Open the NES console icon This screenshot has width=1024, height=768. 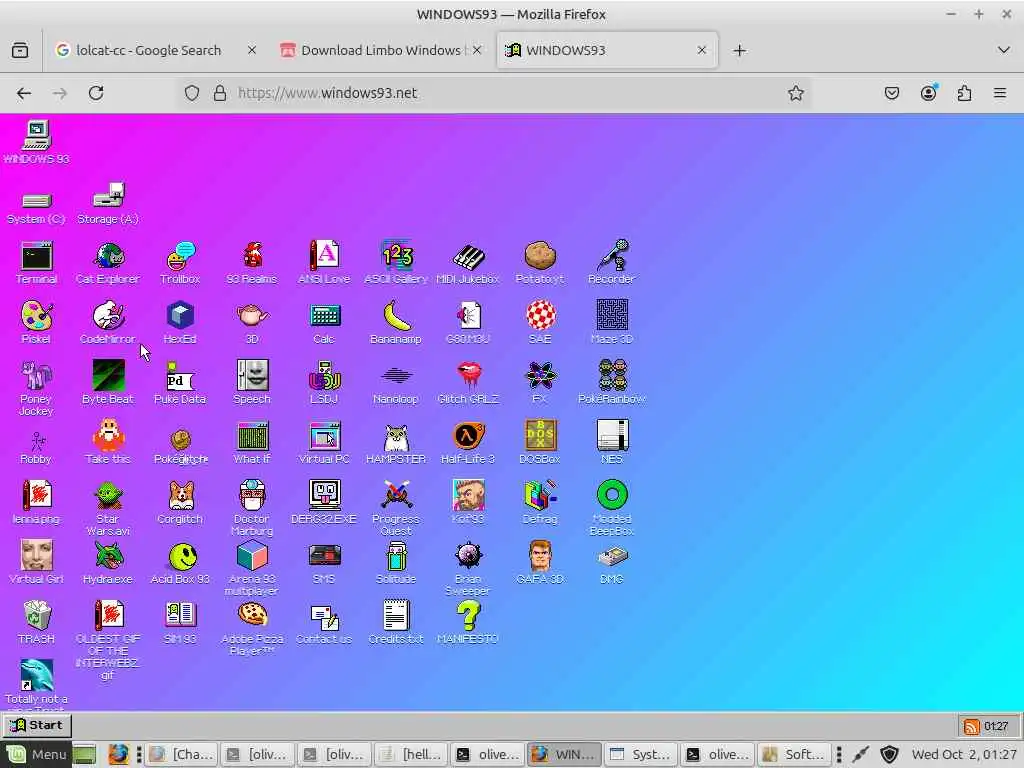(x=612, y=443)
